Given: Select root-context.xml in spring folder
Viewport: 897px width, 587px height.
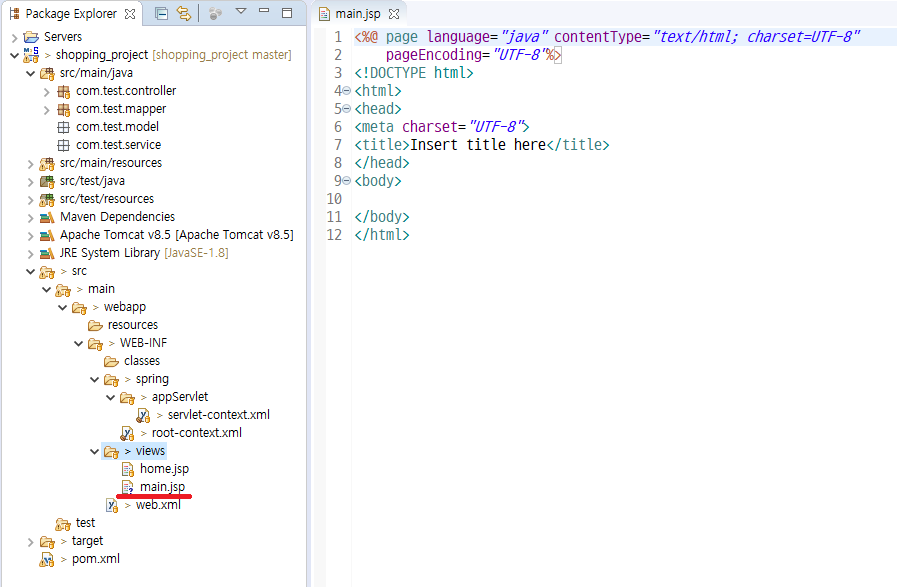Looking at the screenshot, I should coord(196,433).
